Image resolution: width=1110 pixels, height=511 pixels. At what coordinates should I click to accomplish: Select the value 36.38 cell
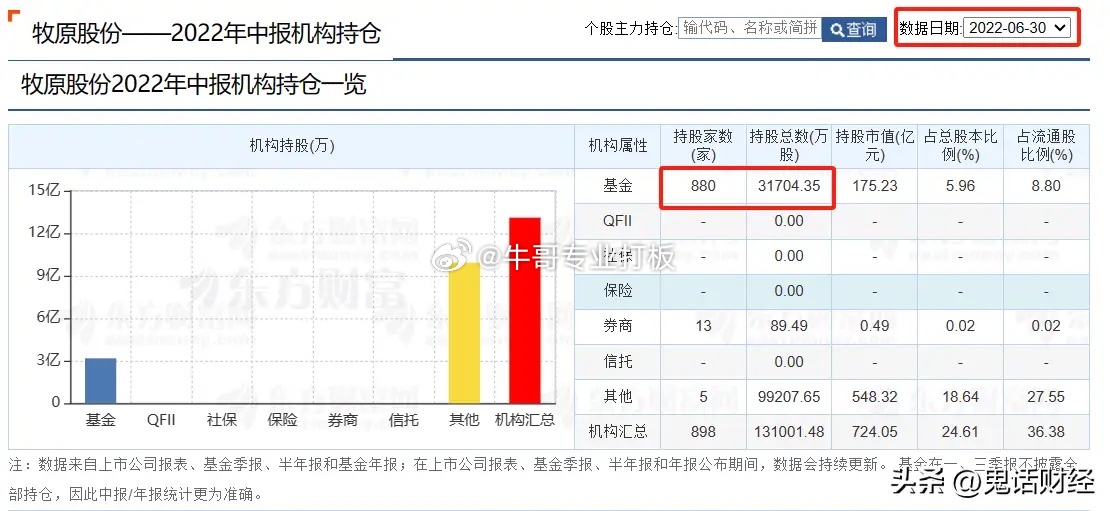pyautogui.click(x=1046, y=432)
